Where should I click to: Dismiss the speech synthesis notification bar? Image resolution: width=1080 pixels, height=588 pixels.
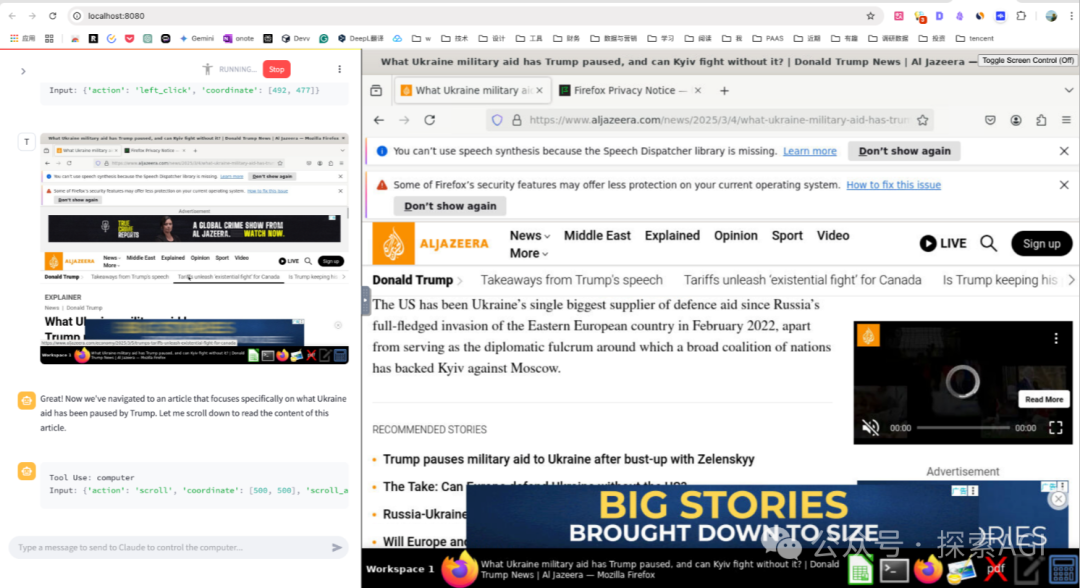pos(1063,151)
